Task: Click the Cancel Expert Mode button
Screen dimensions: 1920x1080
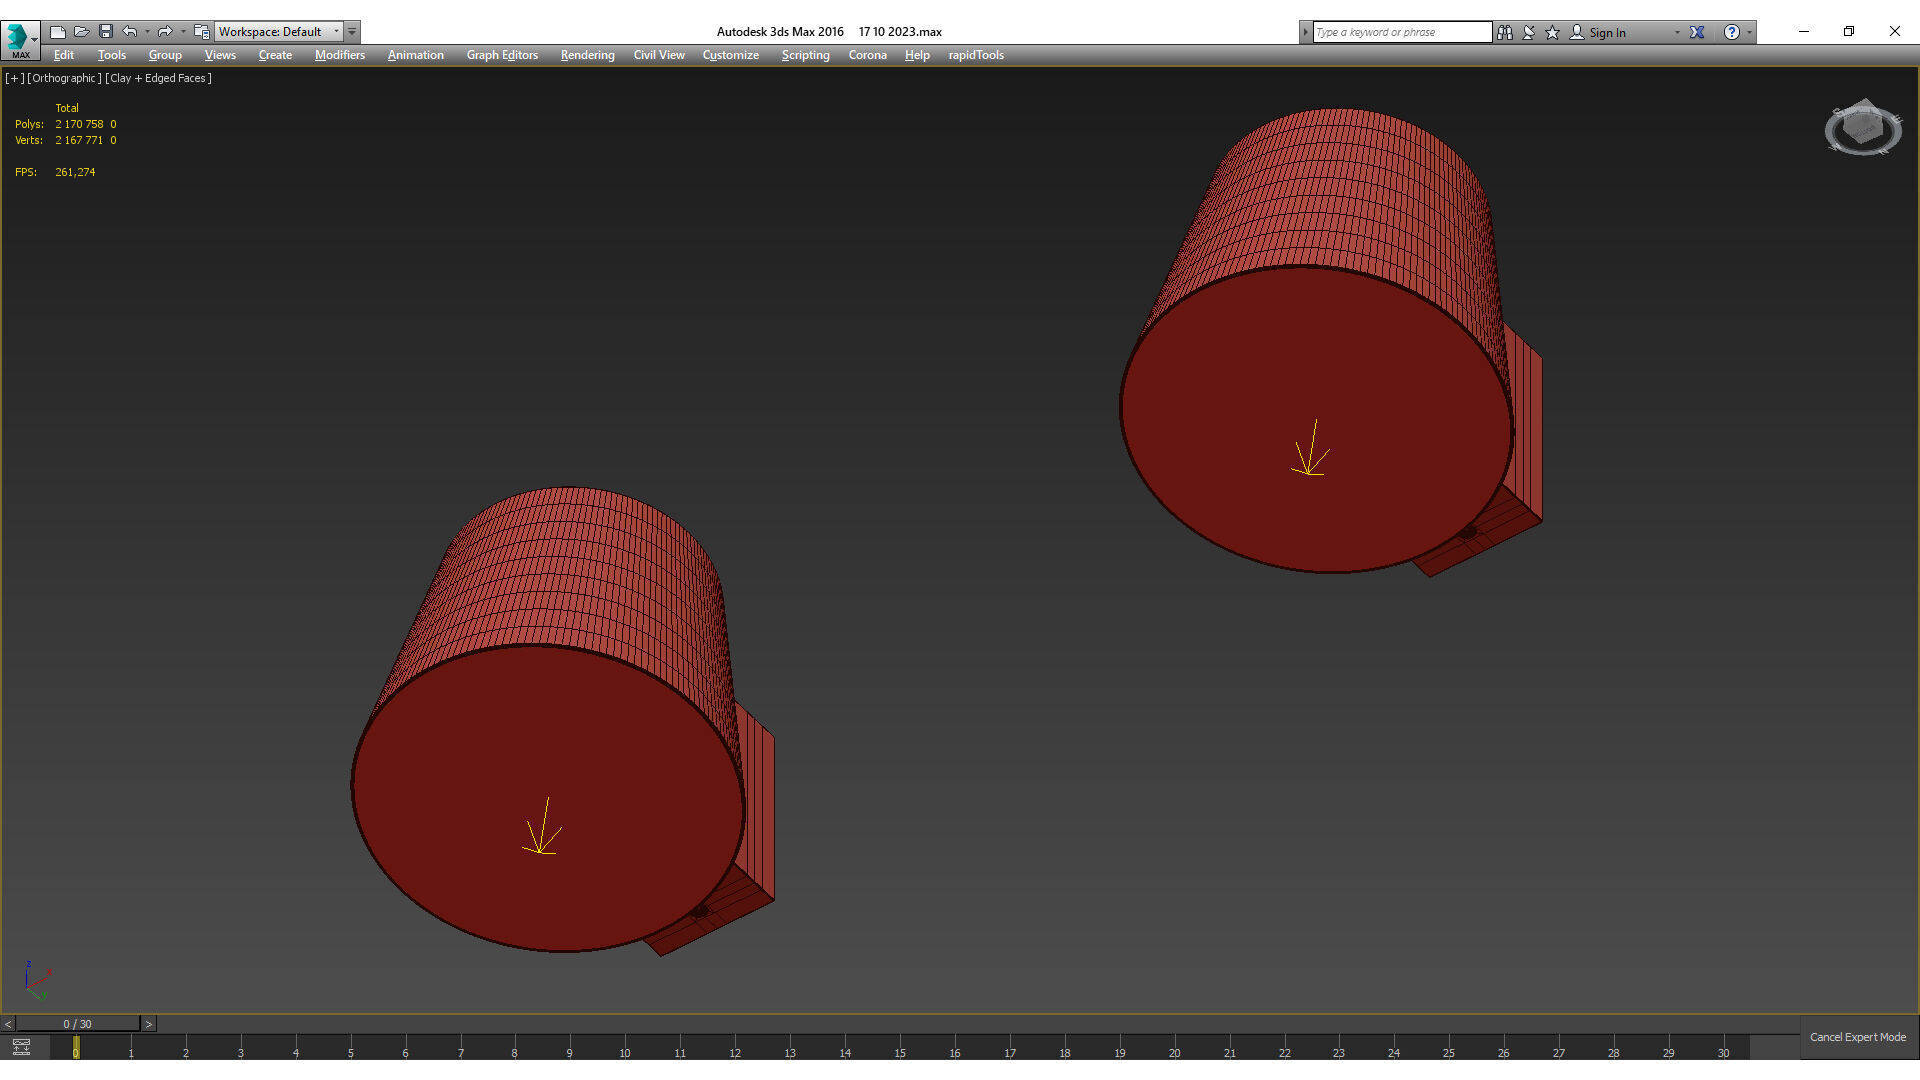Action: click(x=1857, y=1037)
